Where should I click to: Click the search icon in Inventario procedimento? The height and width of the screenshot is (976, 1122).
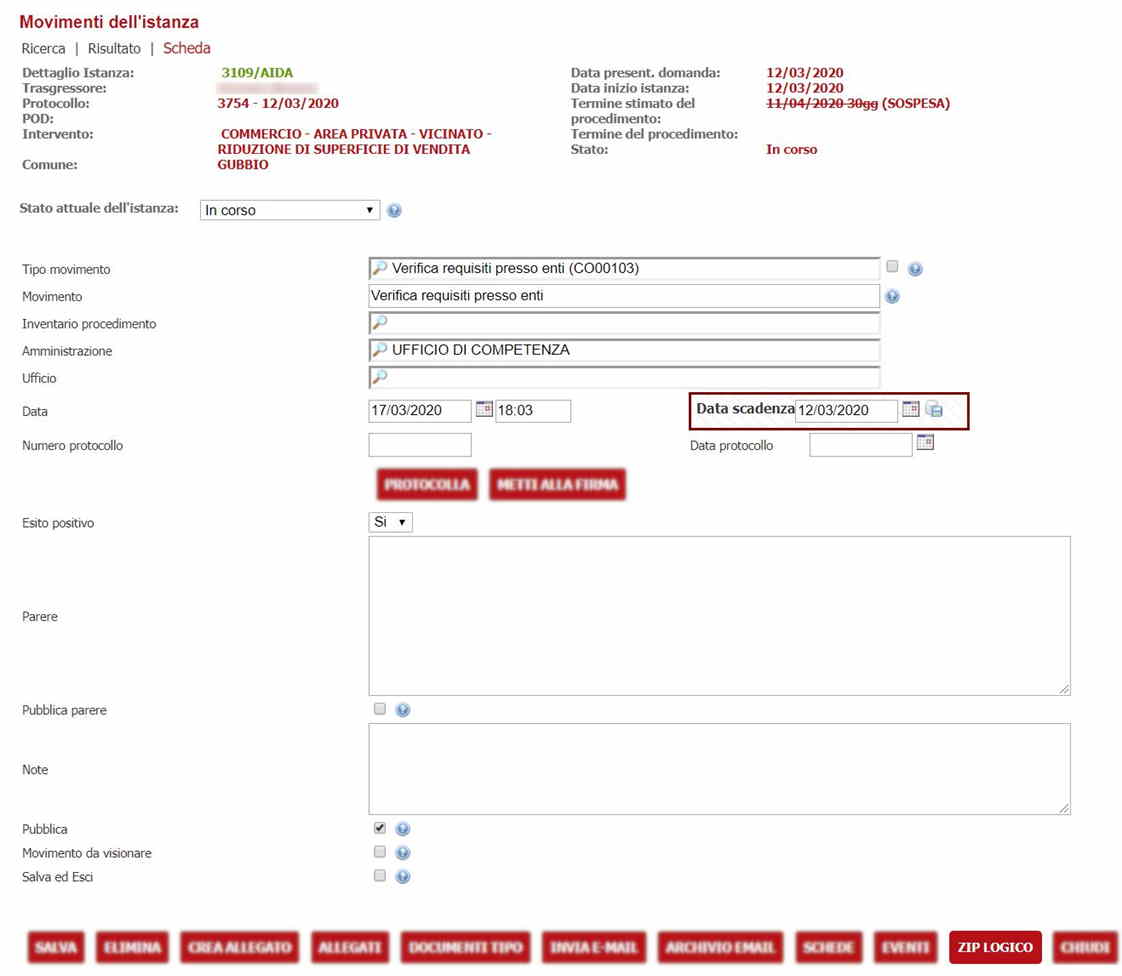tap(380, 324)
